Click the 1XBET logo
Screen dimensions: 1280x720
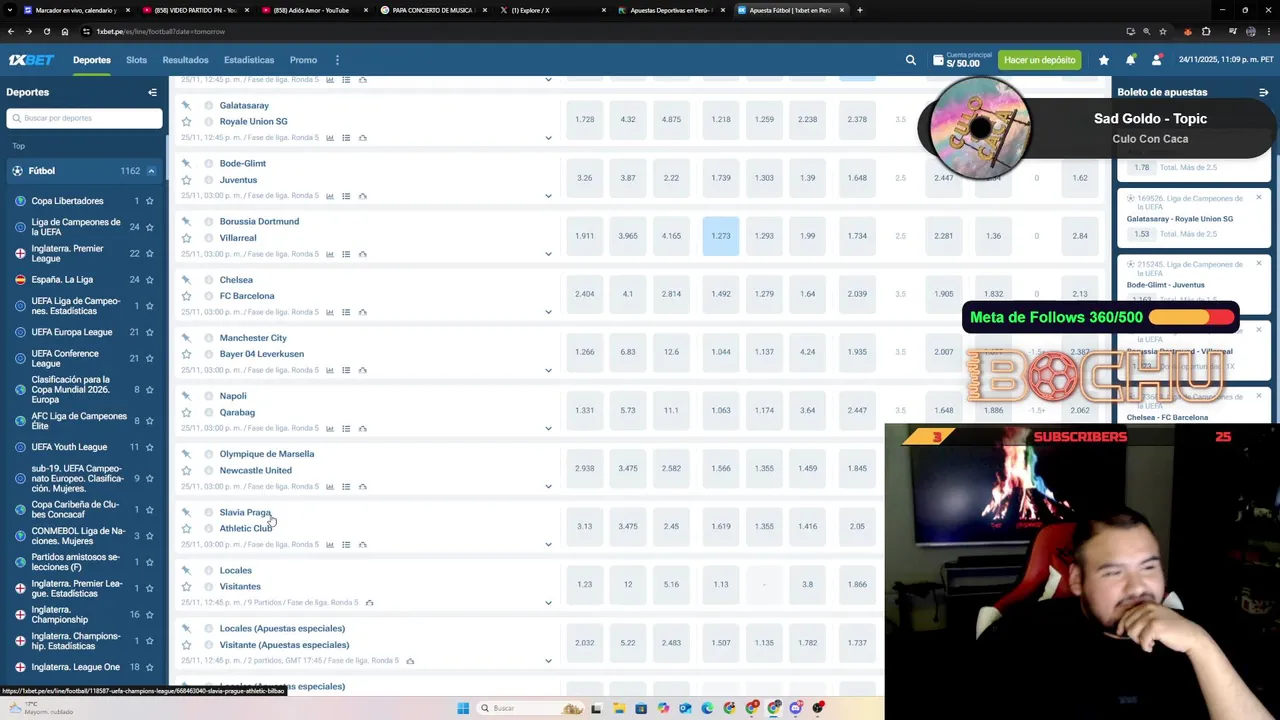coord(31,60)
